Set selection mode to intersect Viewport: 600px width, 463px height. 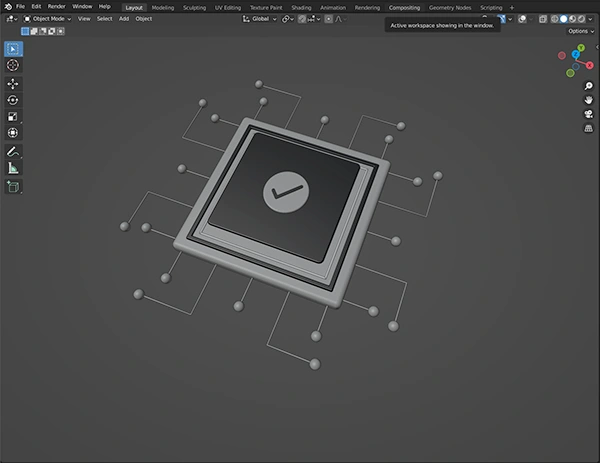[60, 31]
